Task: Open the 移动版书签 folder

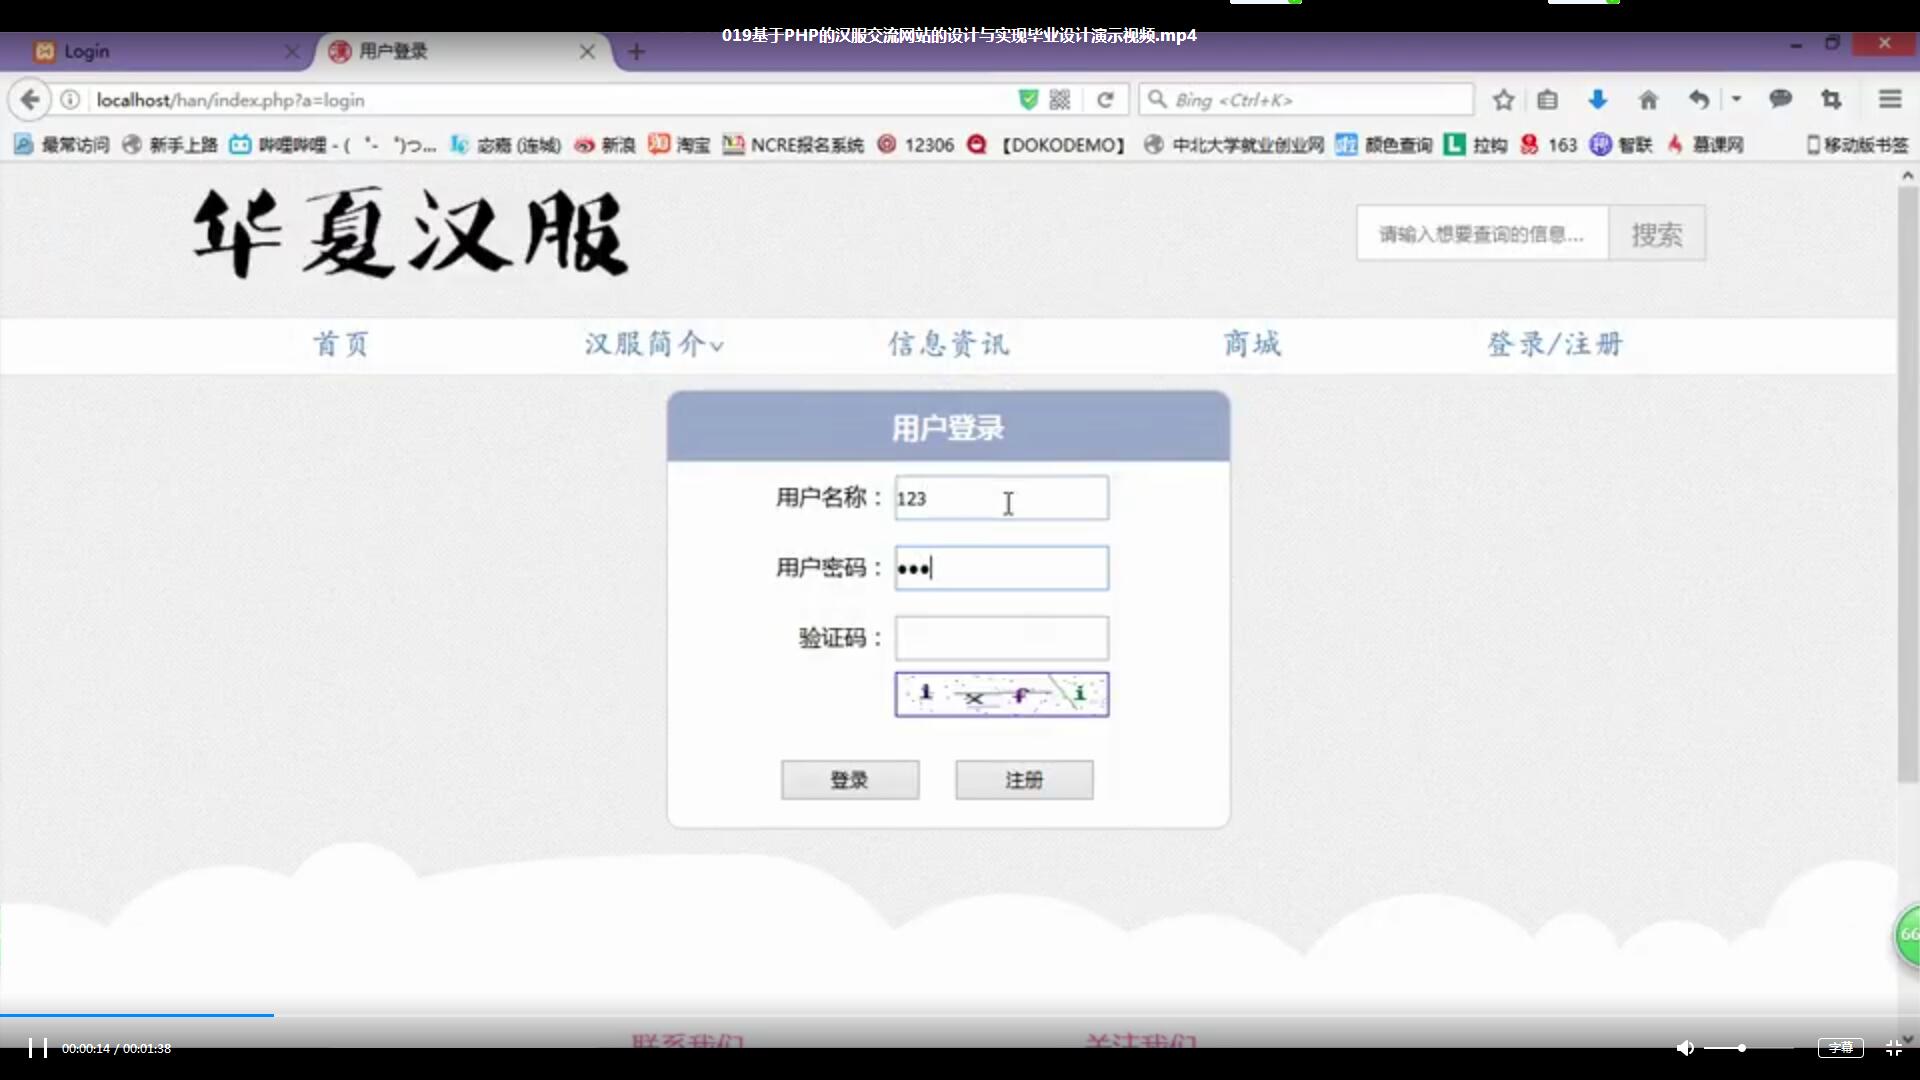Action: pyautogui.click(x=1857, y=145)
